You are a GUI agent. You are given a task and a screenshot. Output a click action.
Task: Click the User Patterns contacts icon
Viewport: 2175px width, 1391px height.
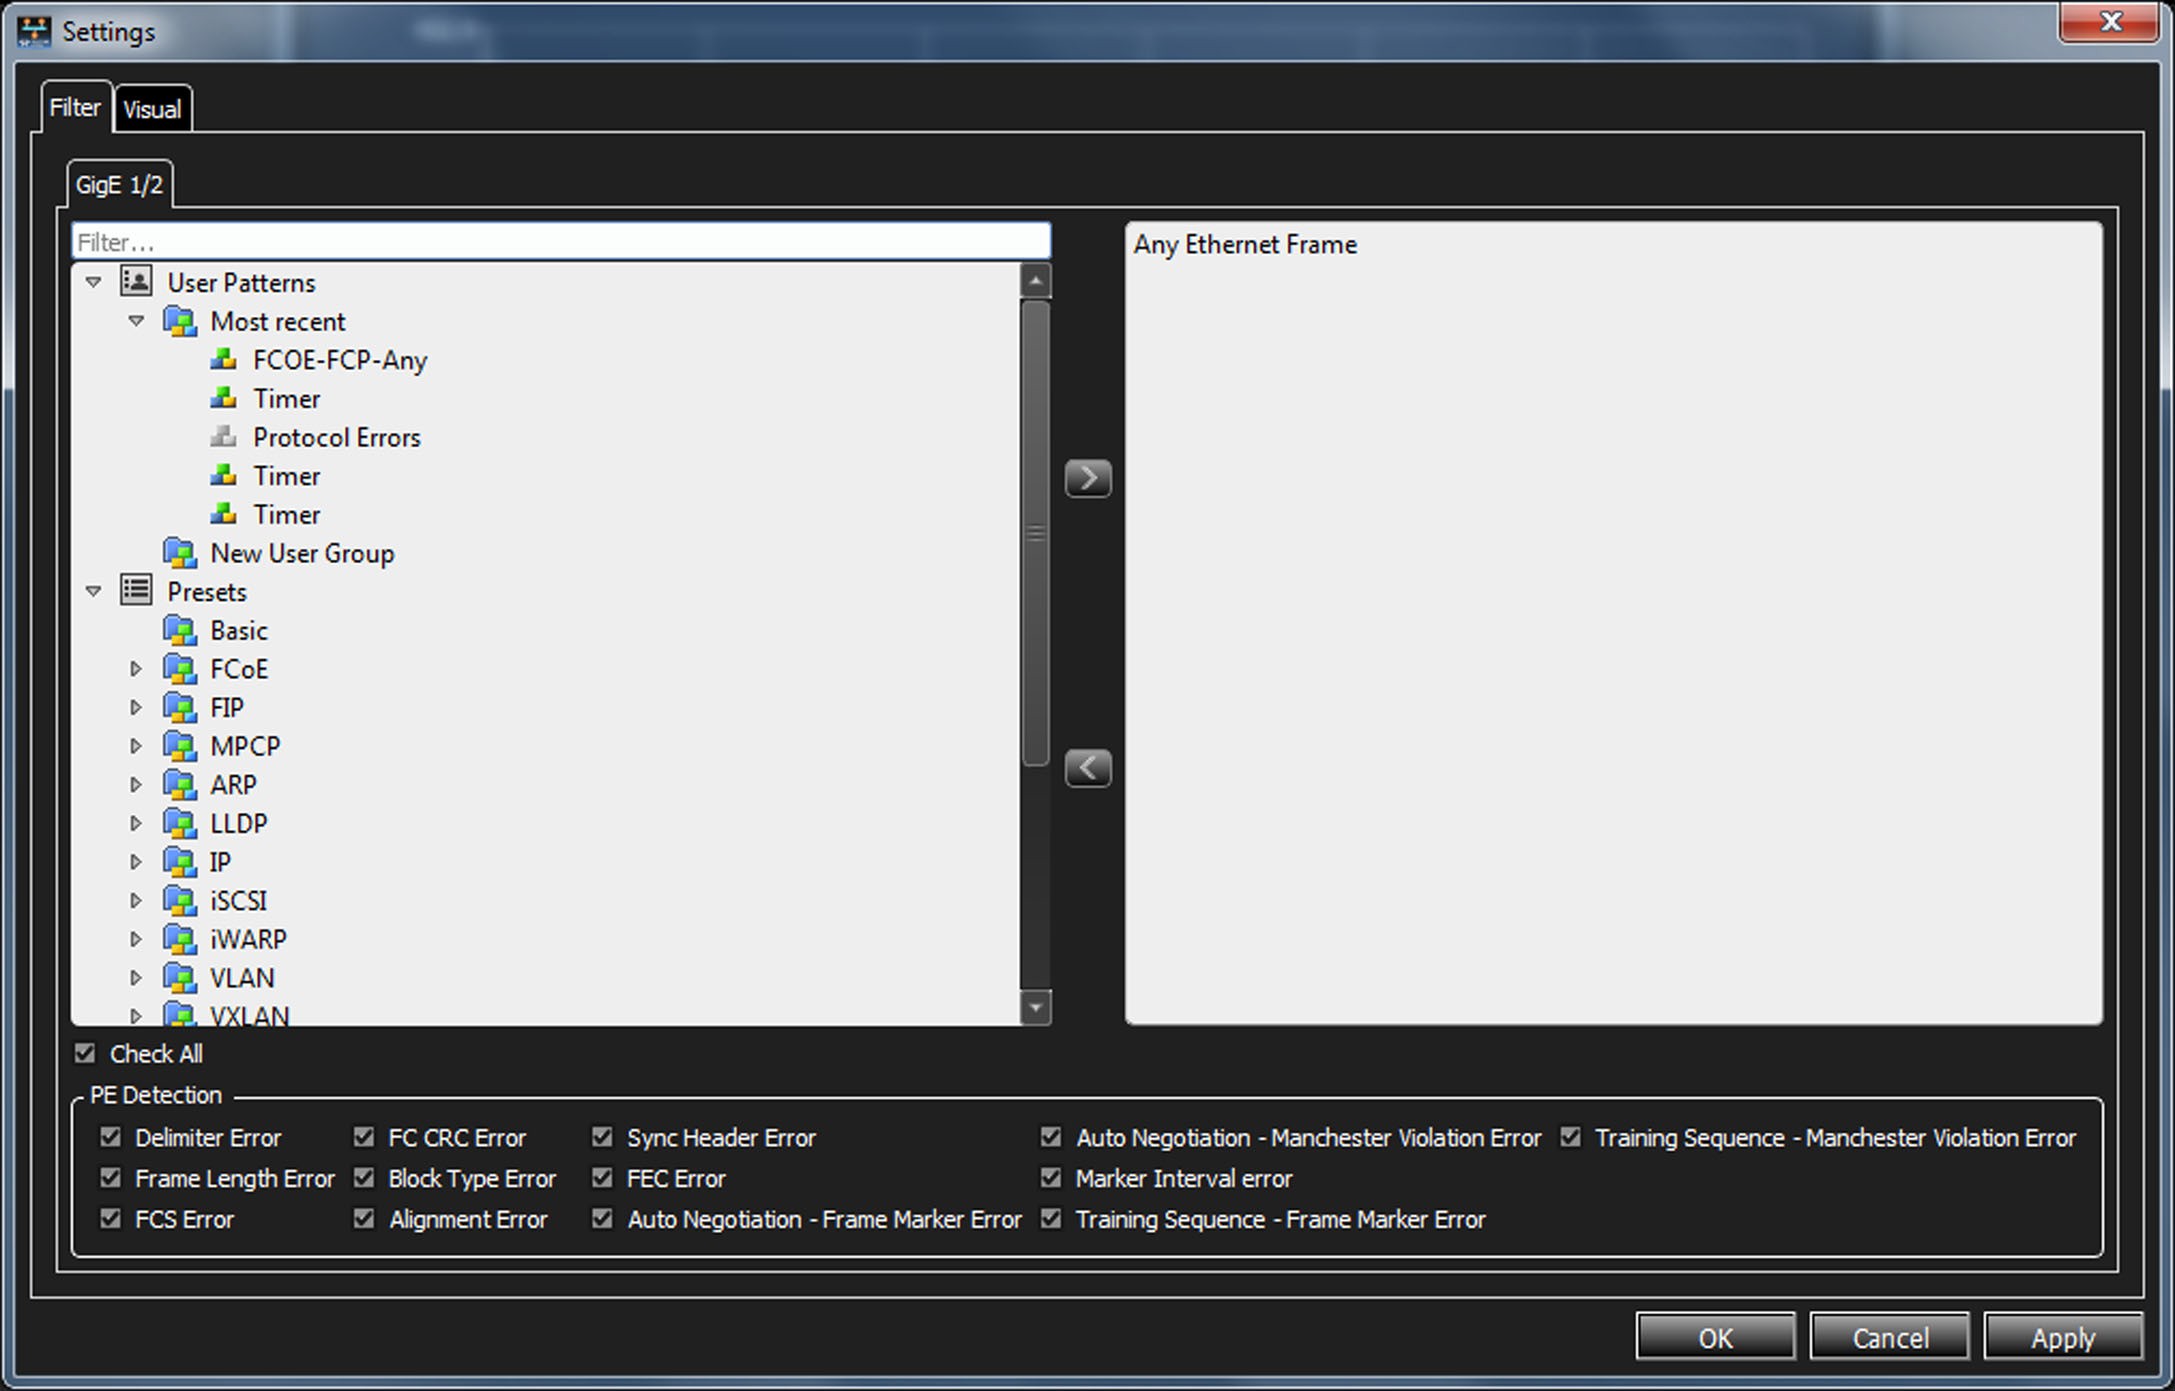click(136, 281)
